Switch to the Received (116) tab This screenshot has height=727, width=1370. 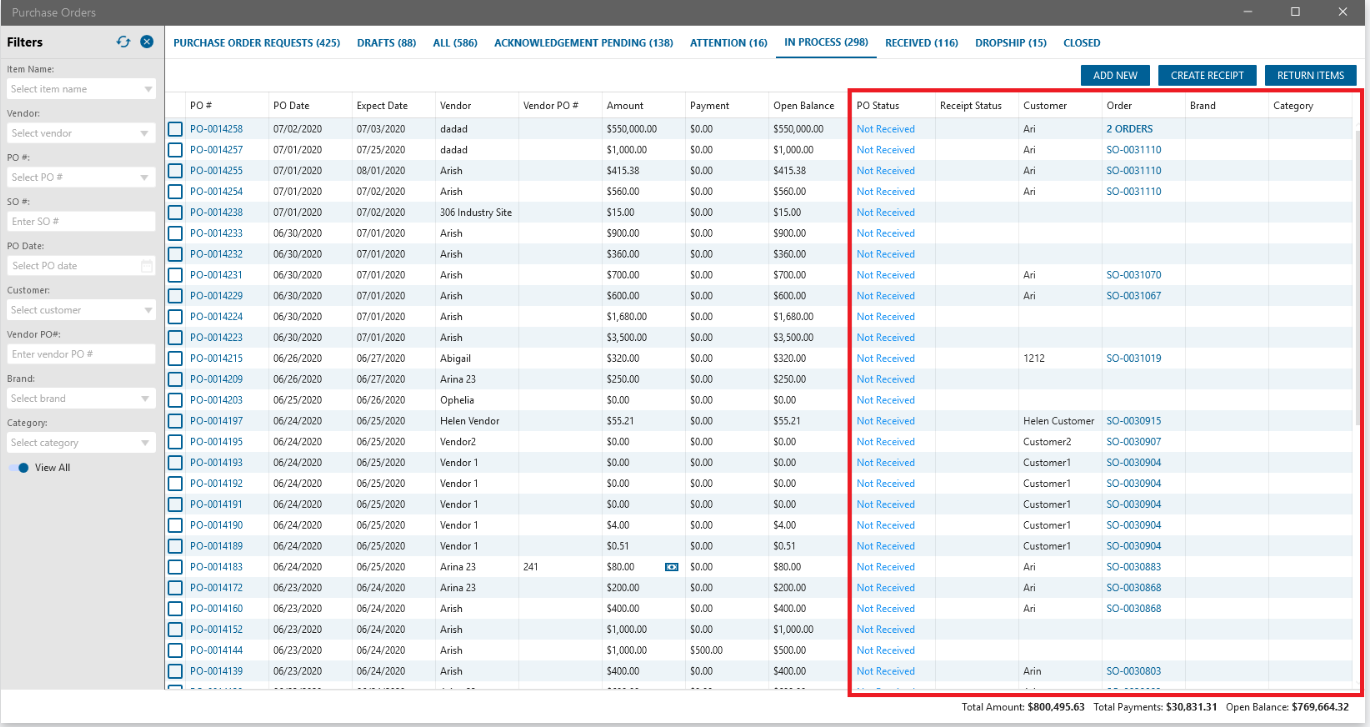(922, 43)
